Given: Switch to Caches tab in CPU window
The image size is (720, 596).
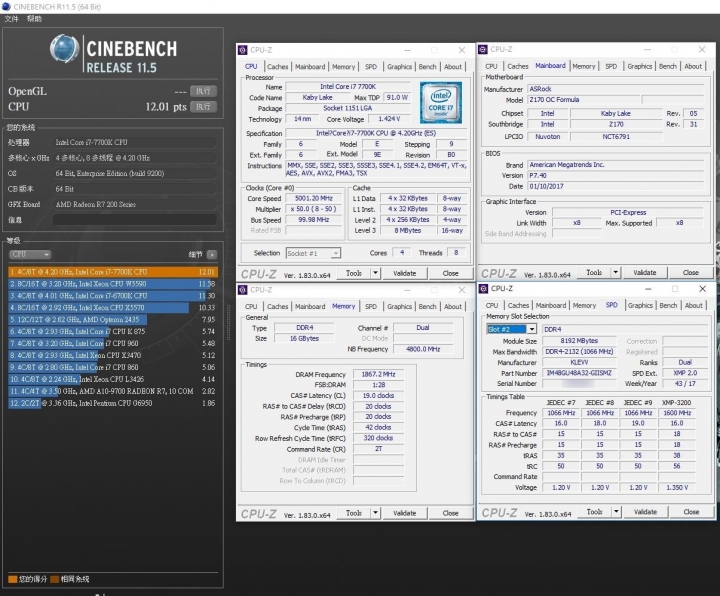Looking at the screenshot, I should click(x=277, y=67).
